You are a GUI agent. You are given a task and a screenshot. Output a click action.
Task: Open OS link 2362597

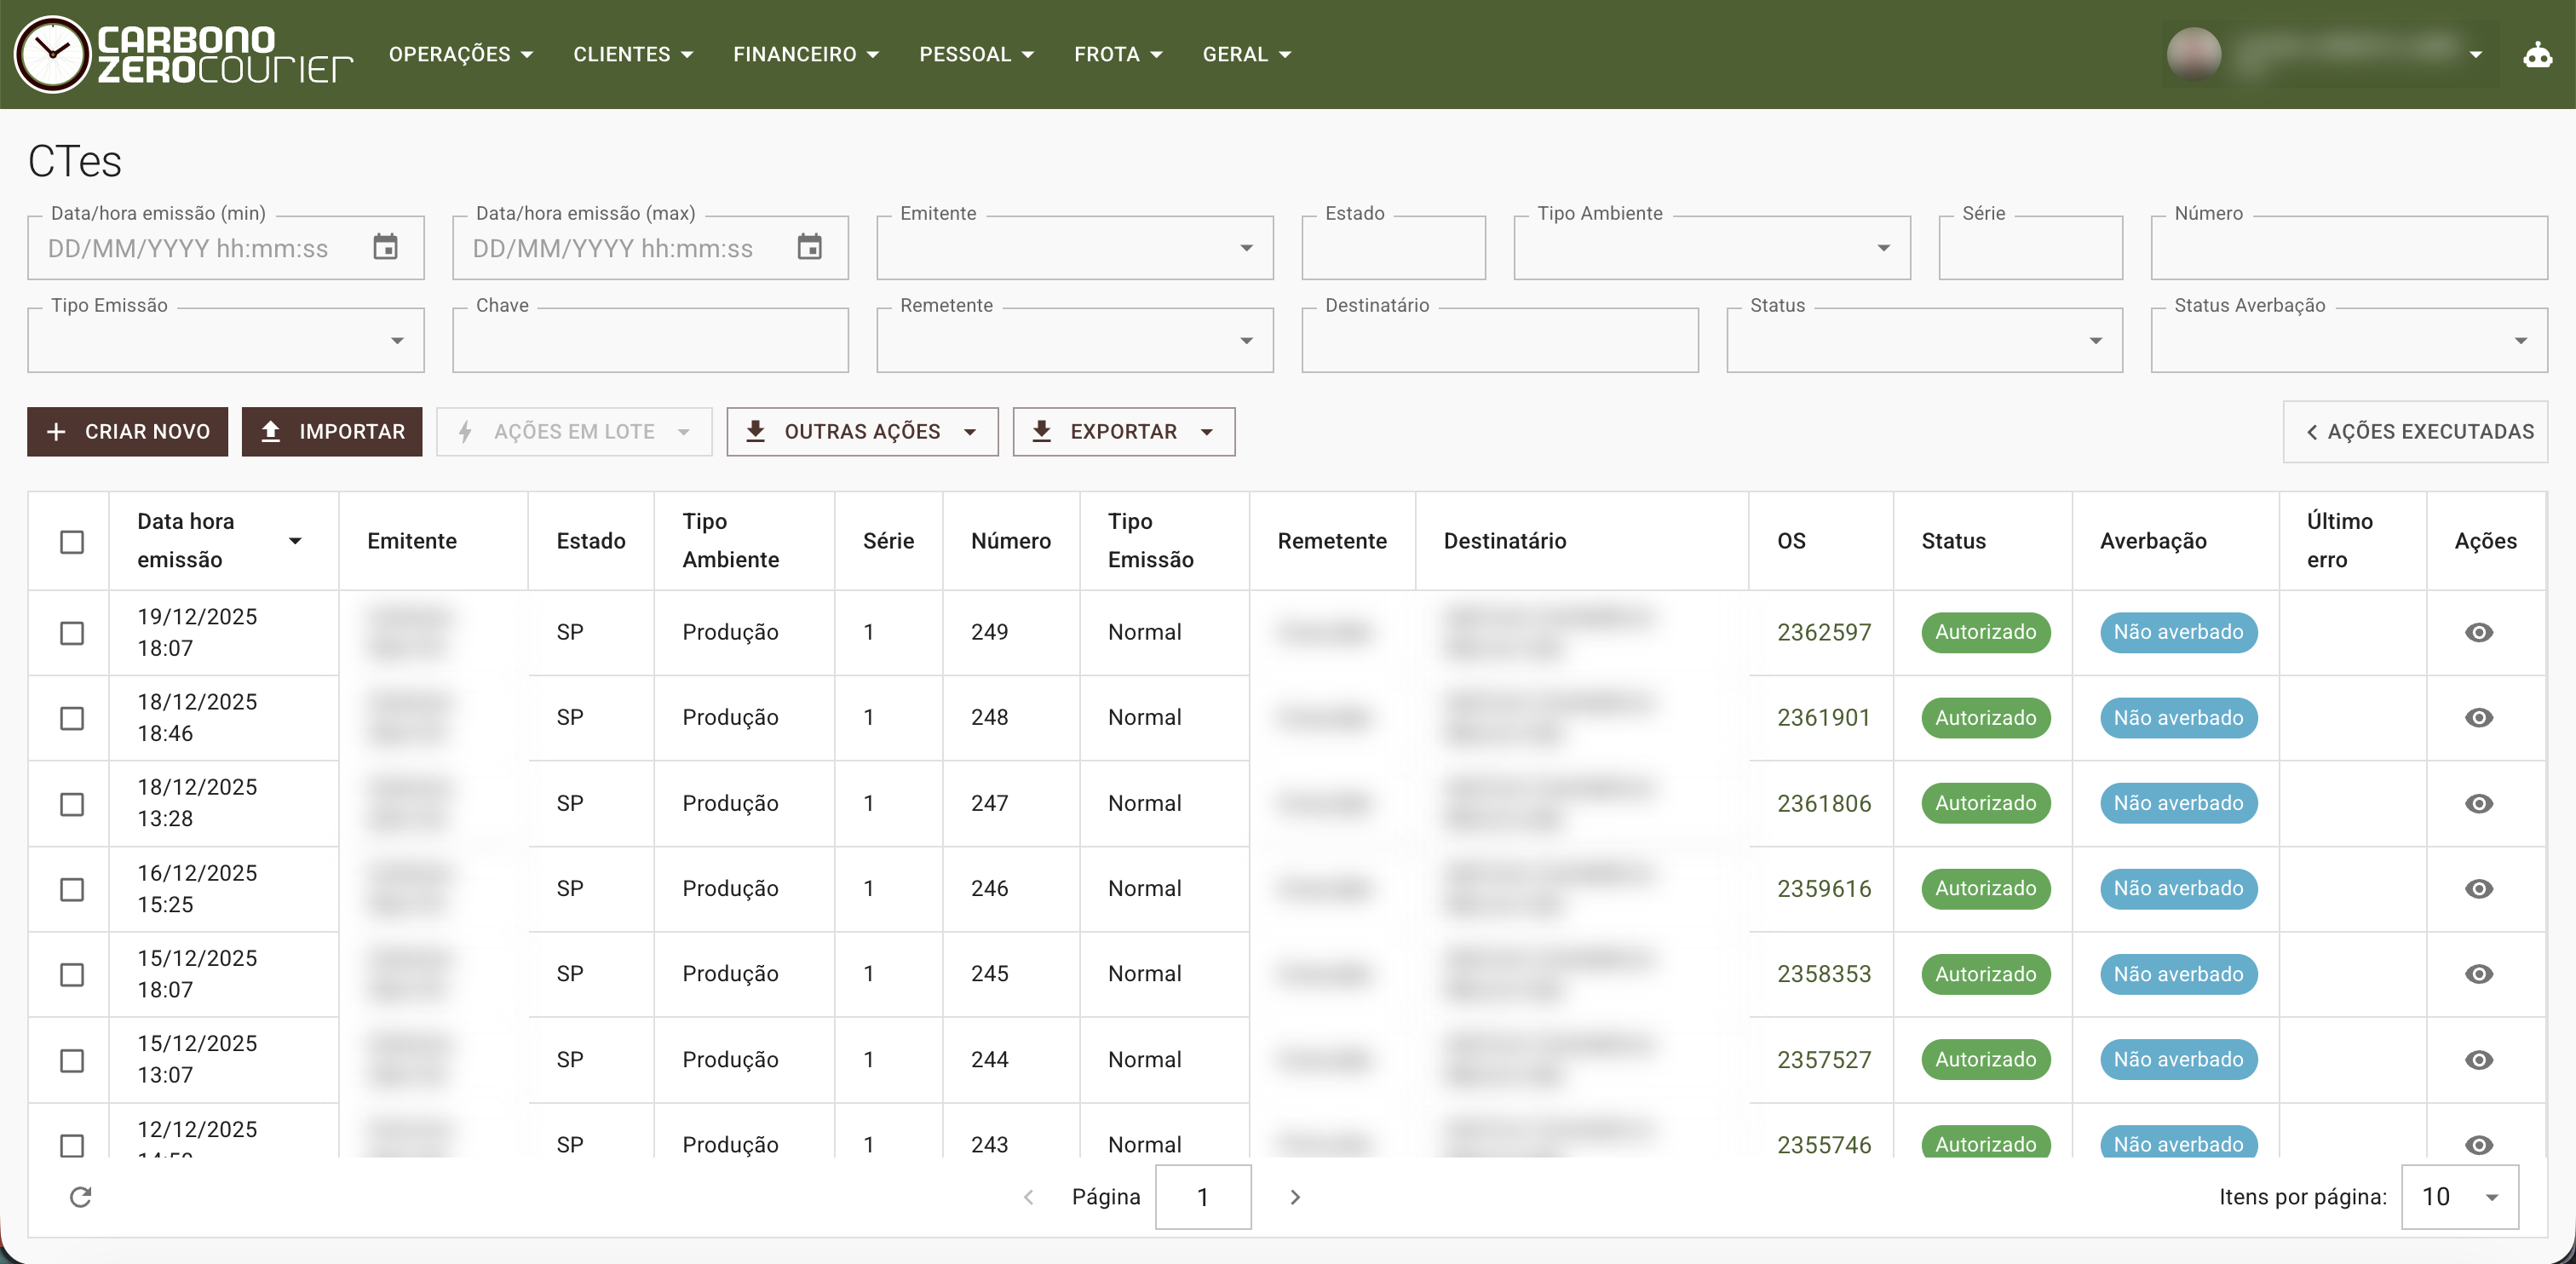[1823, 632]
